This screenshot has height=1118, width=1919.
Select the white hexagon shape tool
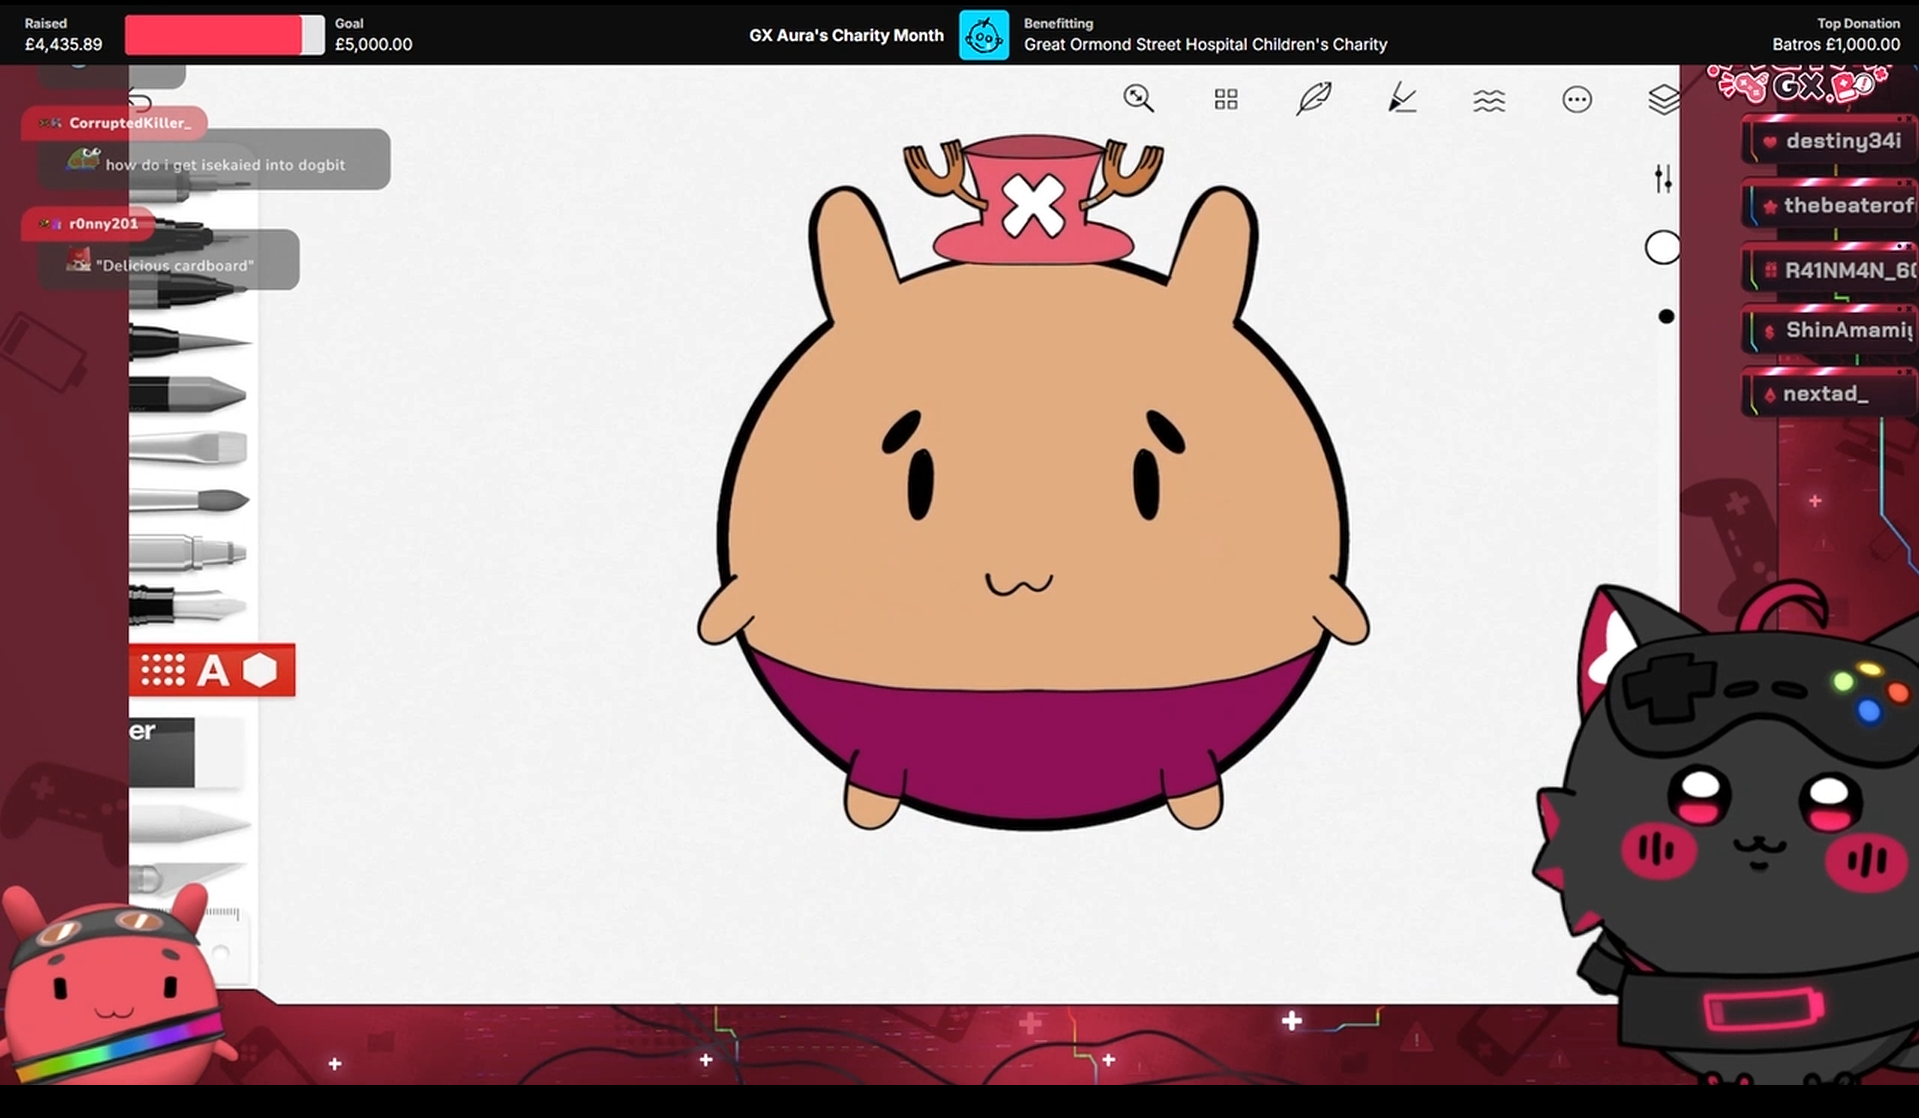pyautogui.click(x=260, y=670)
